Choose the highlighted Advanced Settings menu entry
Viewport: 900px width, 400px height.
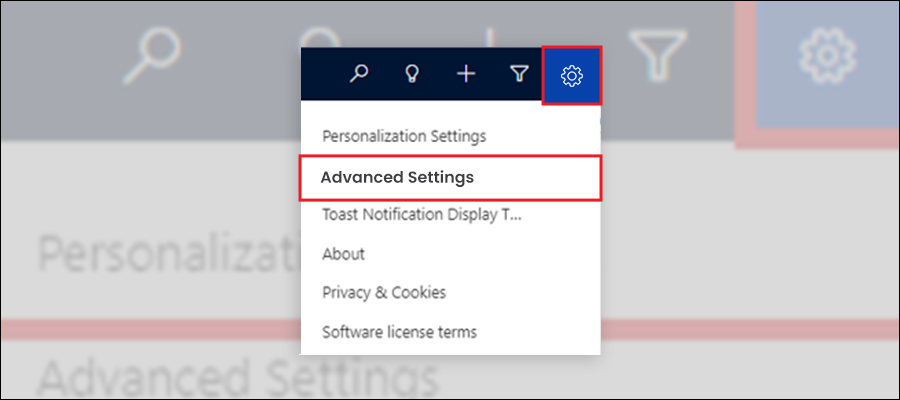click(451, 178)
